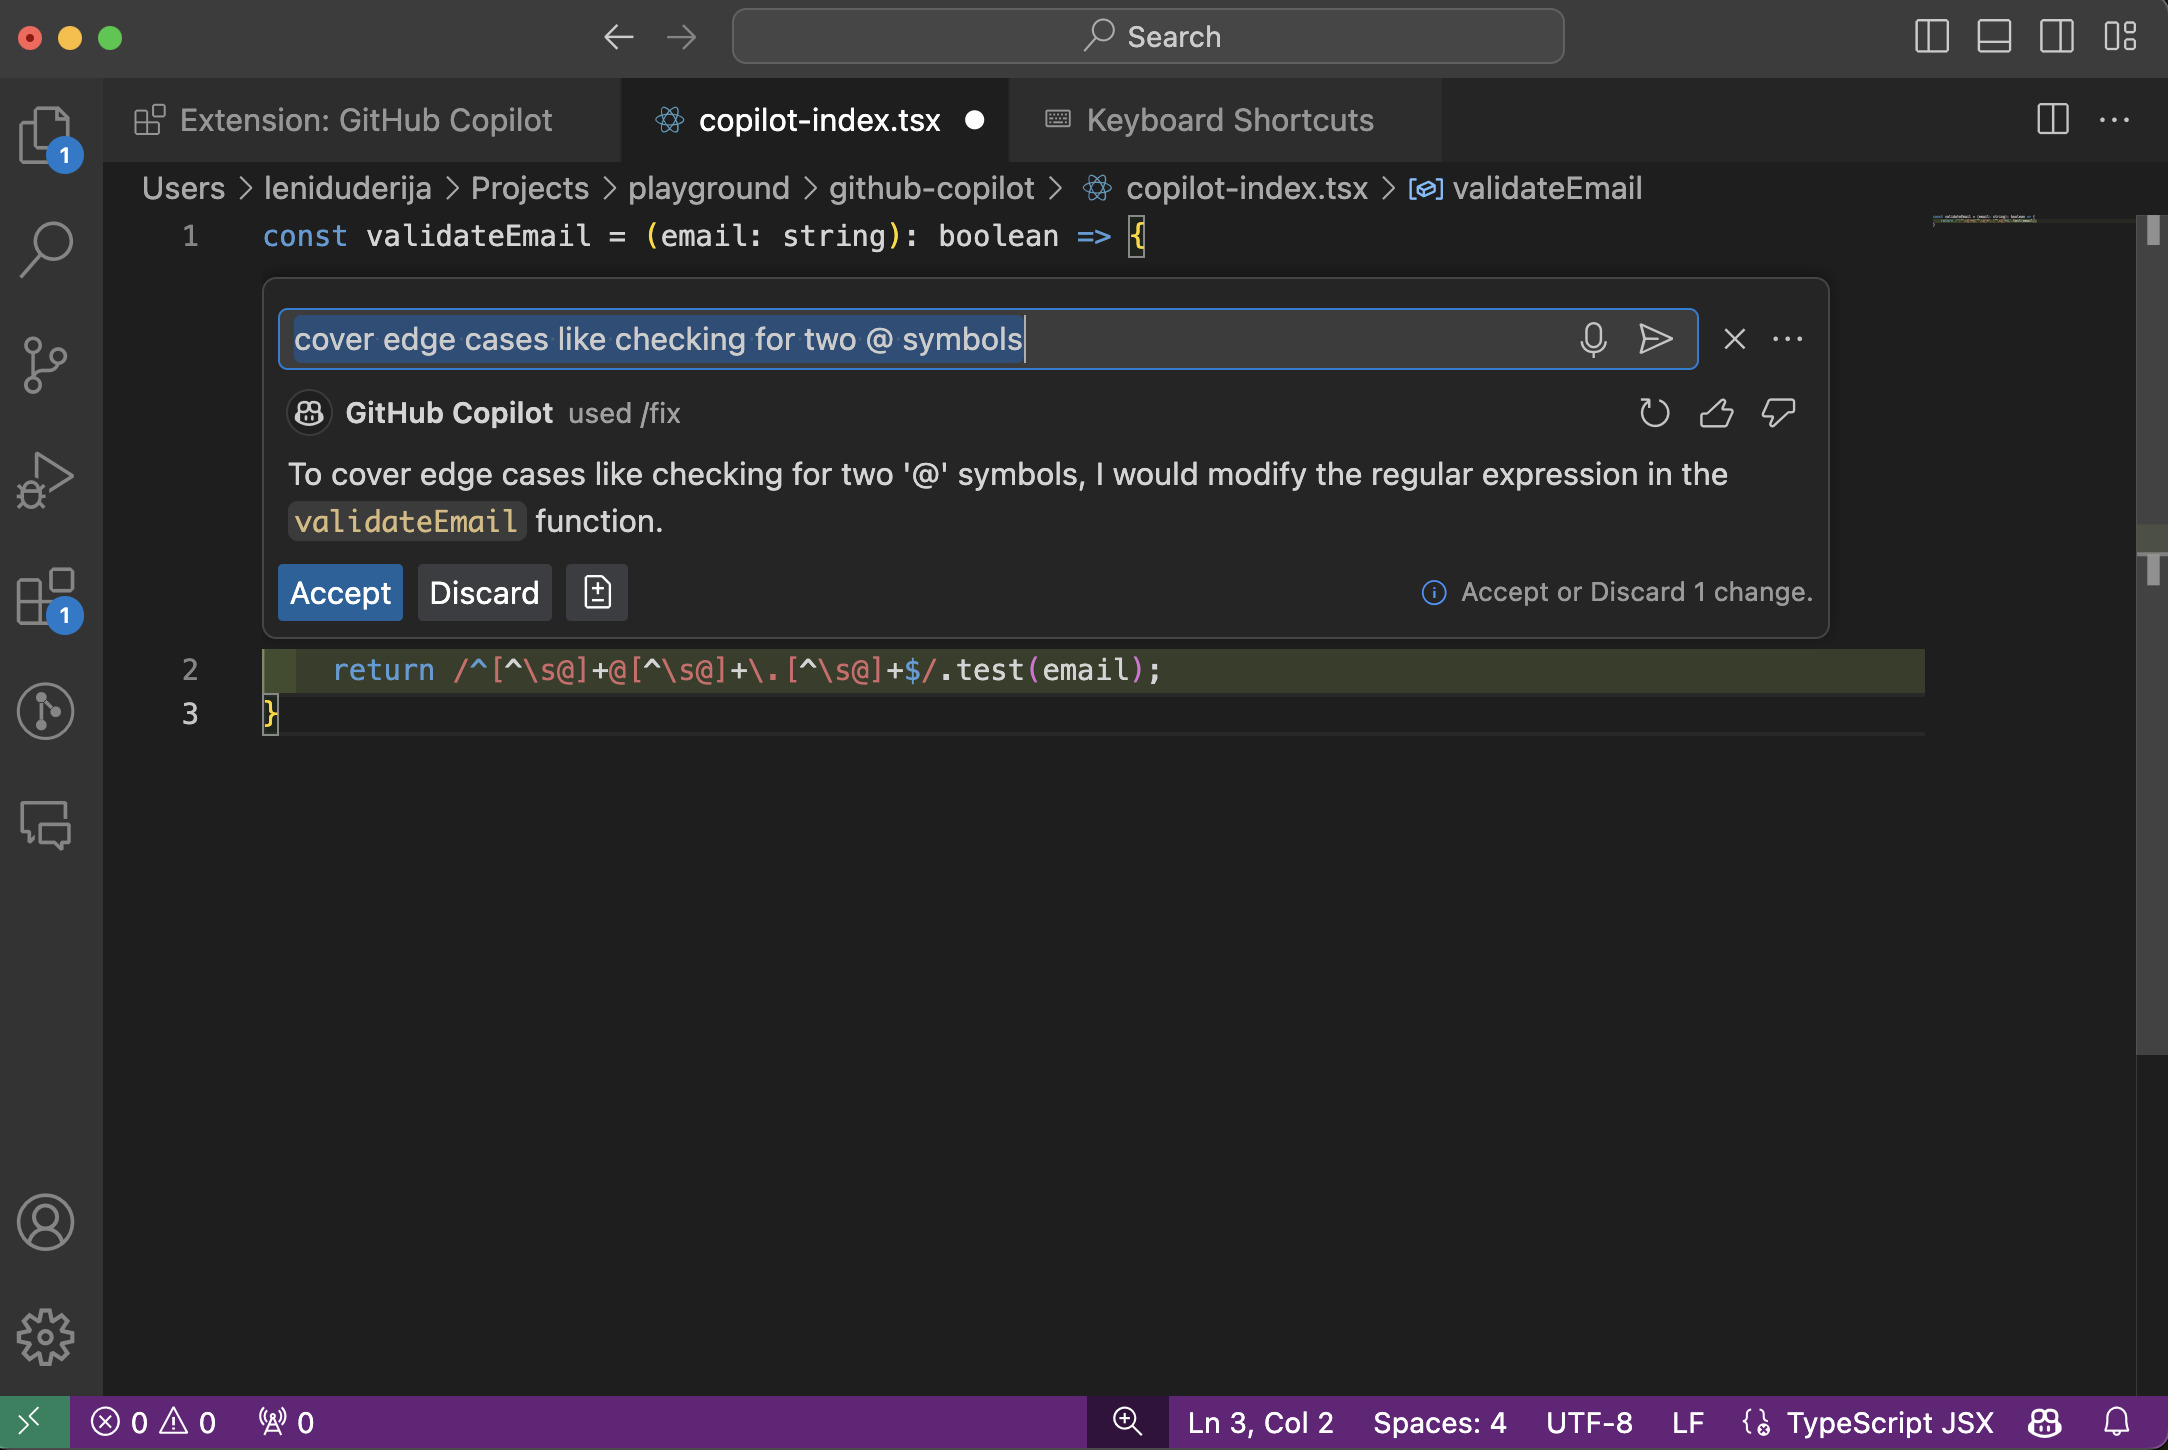Give a thumbs up to Copilot's suggestion
Screen dimensions: 2168x1450
click(1716, 412)
